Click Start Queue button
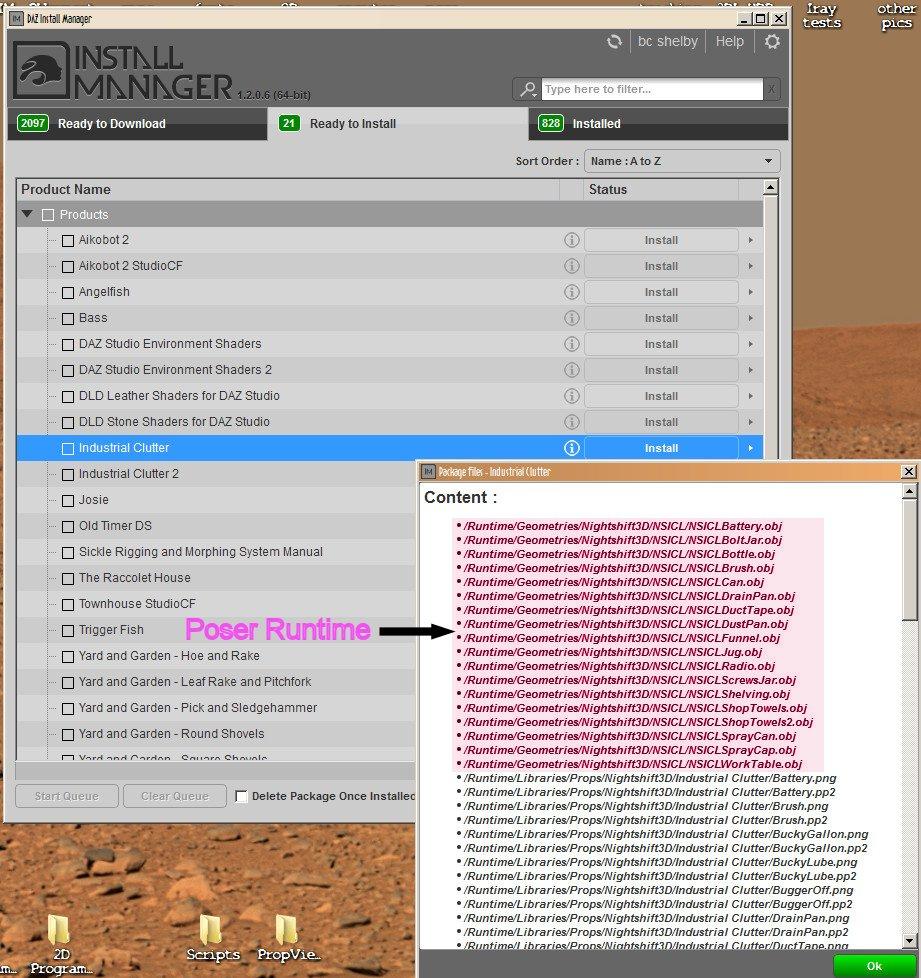The width and height of the screenshot is (921, 978). [x=67, y=796]
